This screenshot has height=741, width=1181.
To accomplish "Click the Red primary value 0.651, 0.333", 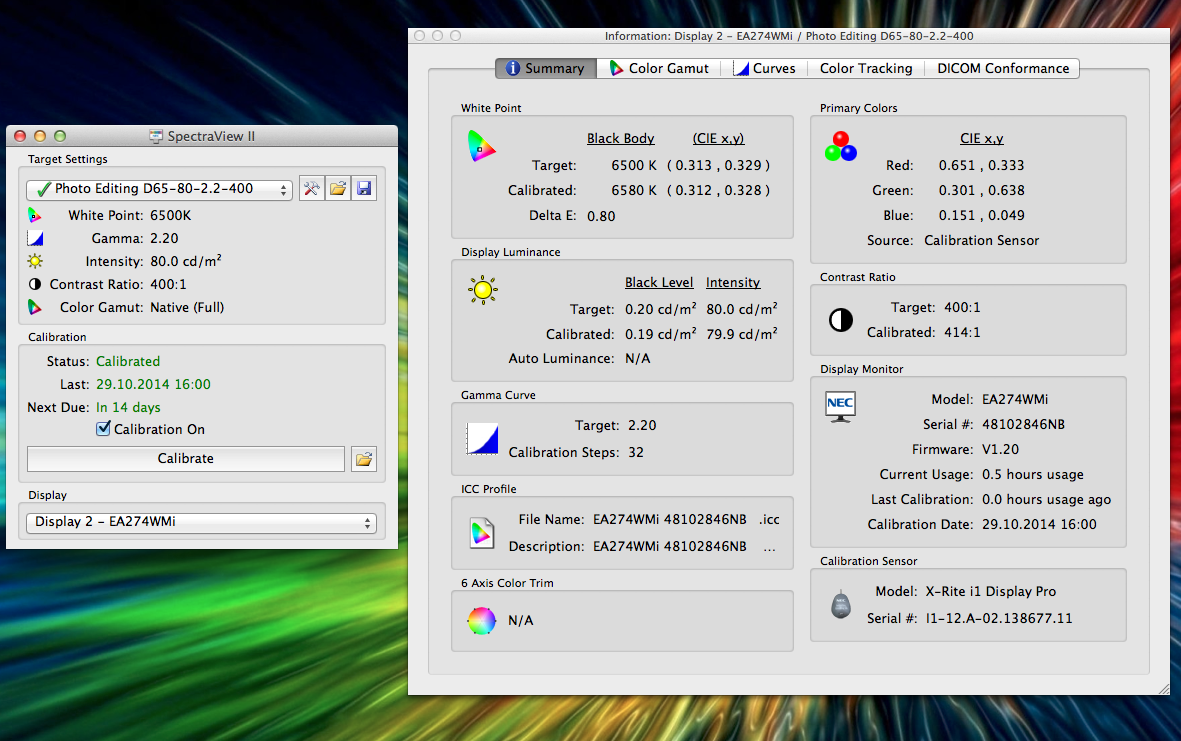I will click(981, 166).
